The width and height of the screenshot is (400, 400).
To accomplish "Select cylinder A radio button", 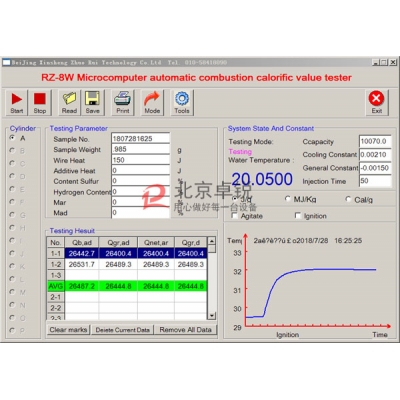I will pyautogui.click(x=13, y=138).
